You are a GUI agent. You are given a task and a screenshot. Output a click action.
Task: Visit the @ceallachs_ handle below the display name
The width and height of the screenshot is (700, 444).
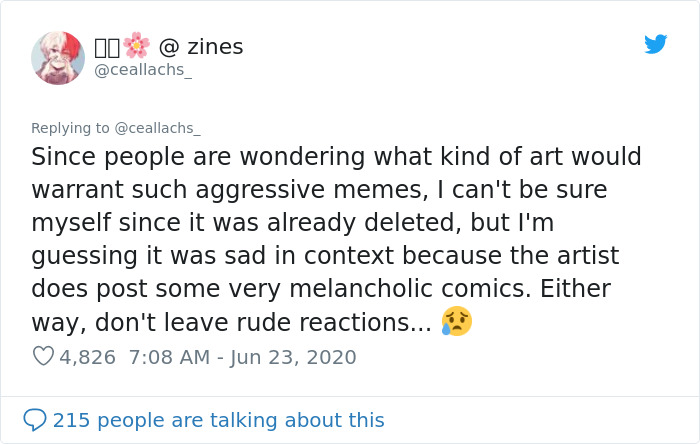pos(143,70)
